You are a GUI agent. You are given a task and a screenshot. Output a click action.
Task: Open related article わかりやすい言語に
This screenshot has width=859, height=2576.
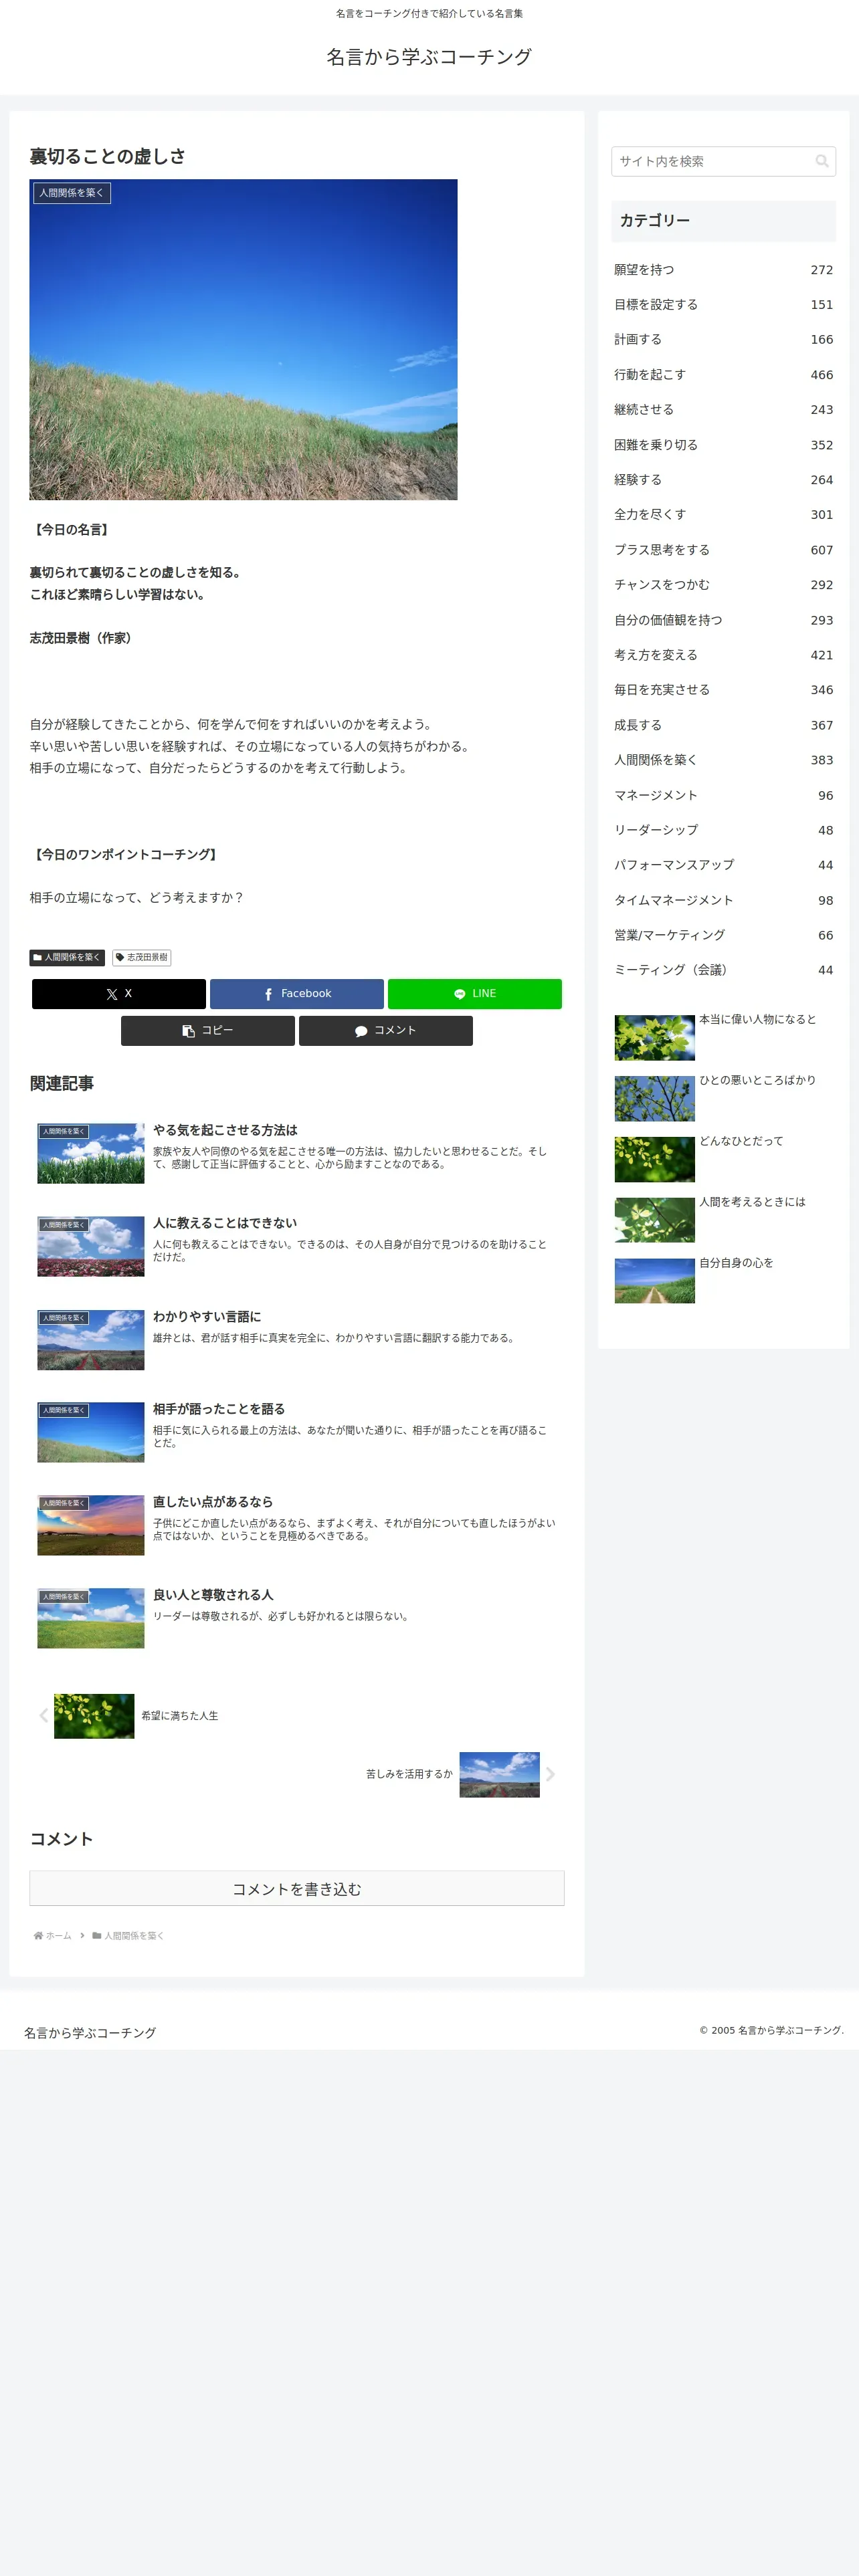coord(297,1340)
